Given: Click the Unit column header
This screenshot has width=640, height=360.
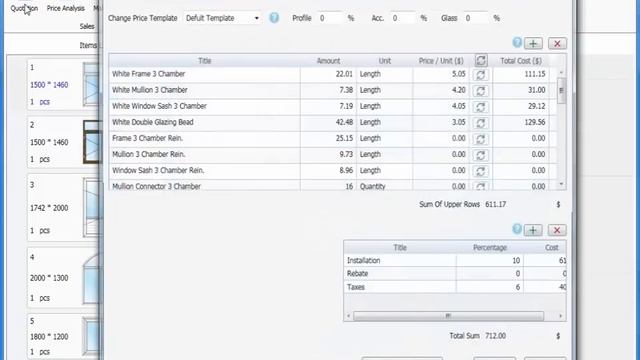Looking at the screenshot, I should (384, 61).
